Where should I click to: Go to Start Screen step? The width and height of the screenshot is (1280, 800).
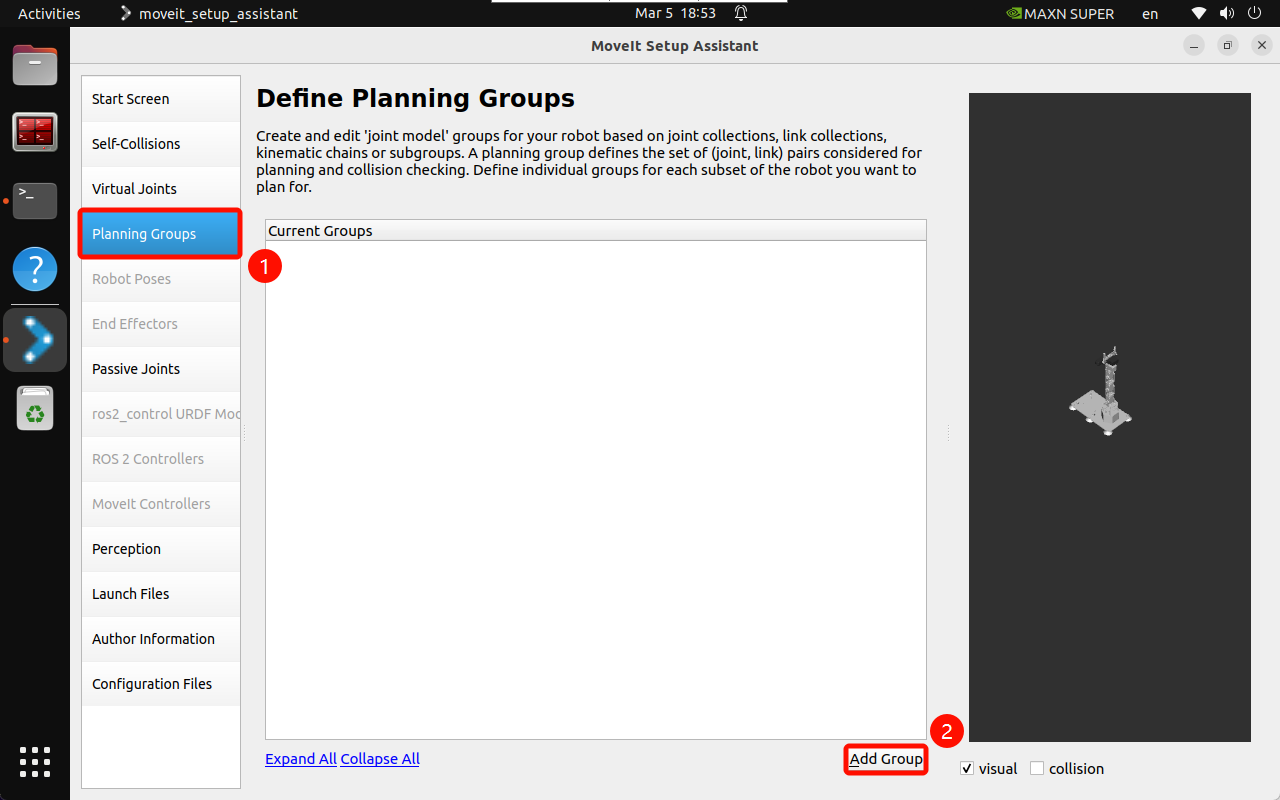161,99
